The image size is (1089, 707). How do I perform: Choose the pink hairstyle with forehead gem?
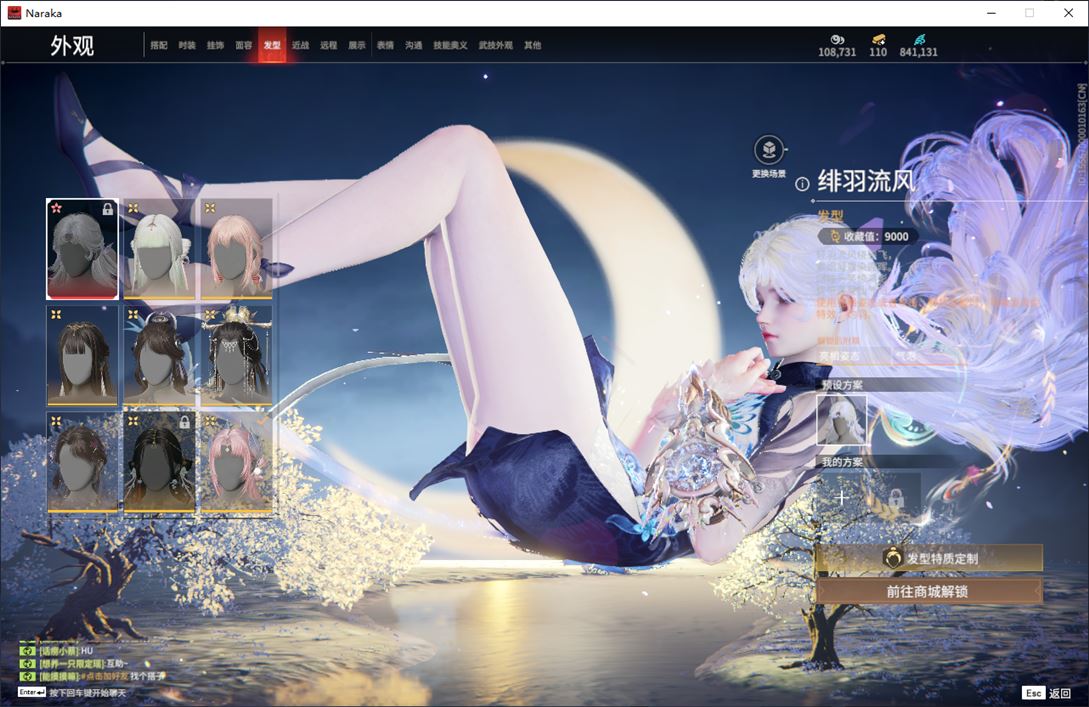[x=236, y=462]
